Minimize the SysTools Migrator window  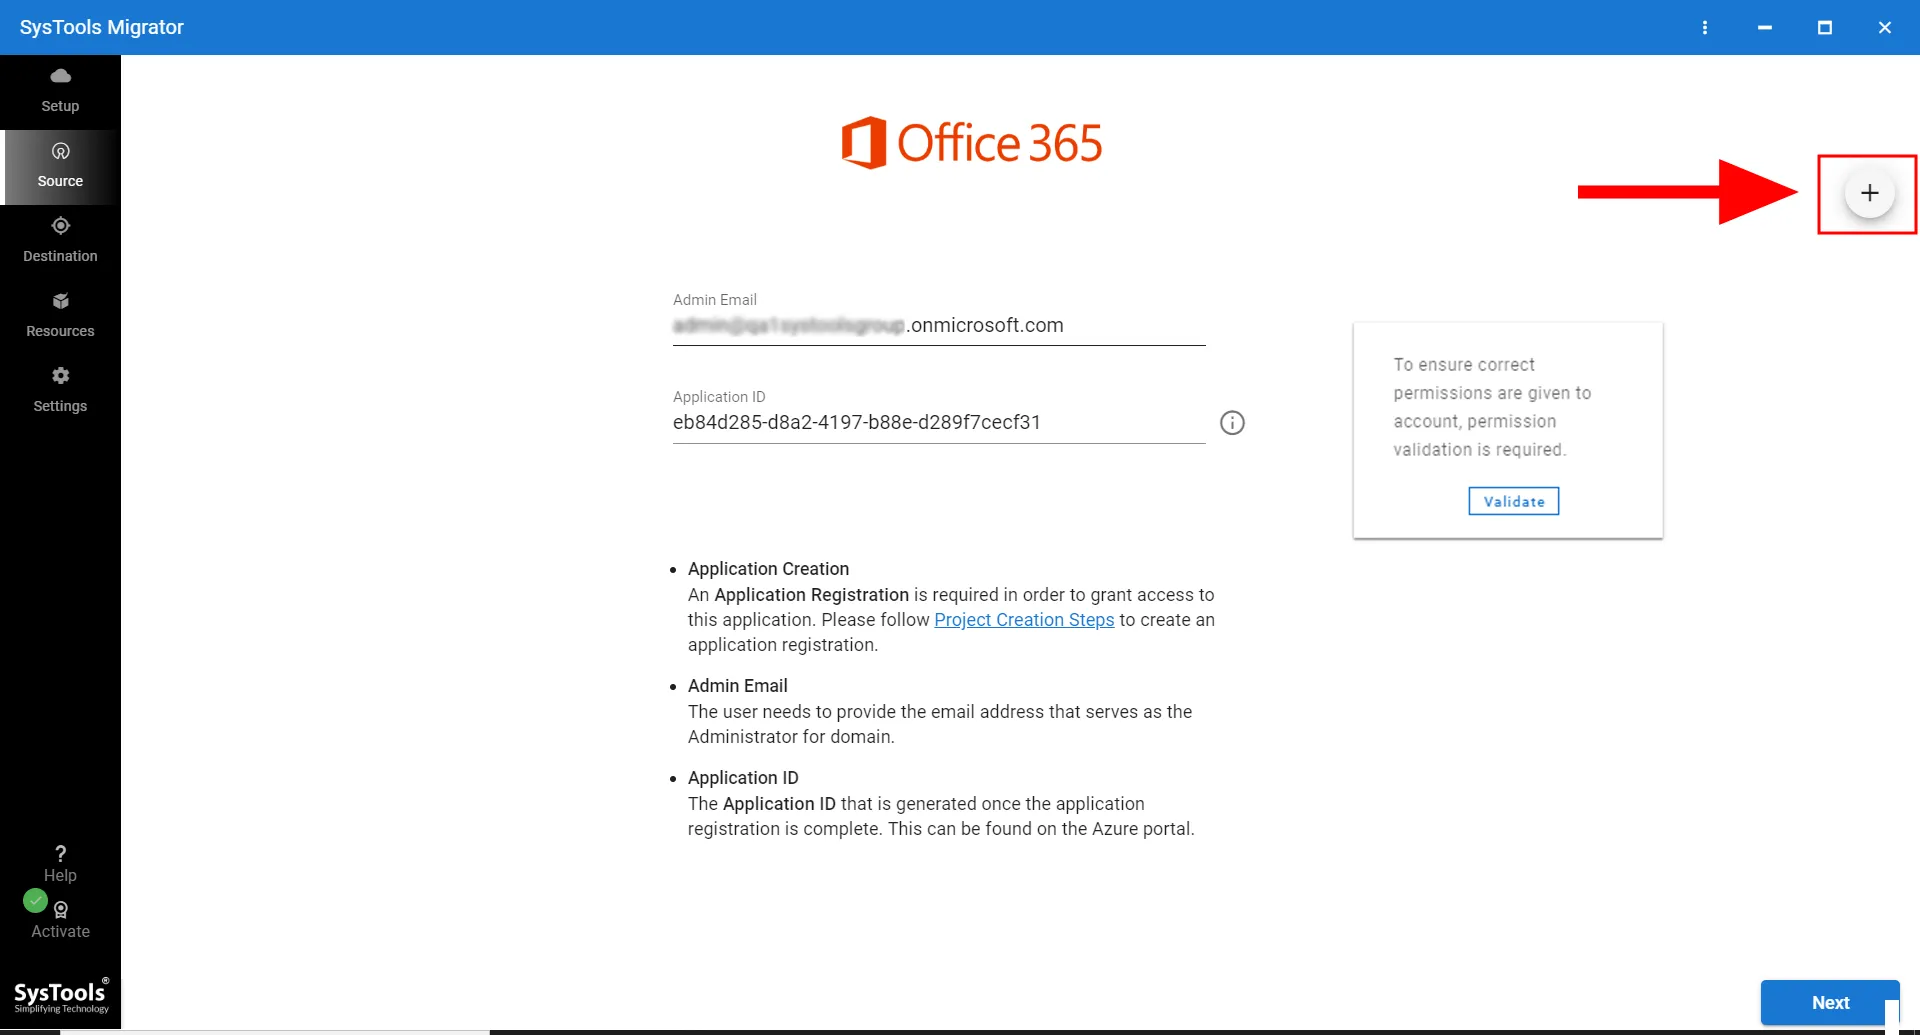point(1765,27)
